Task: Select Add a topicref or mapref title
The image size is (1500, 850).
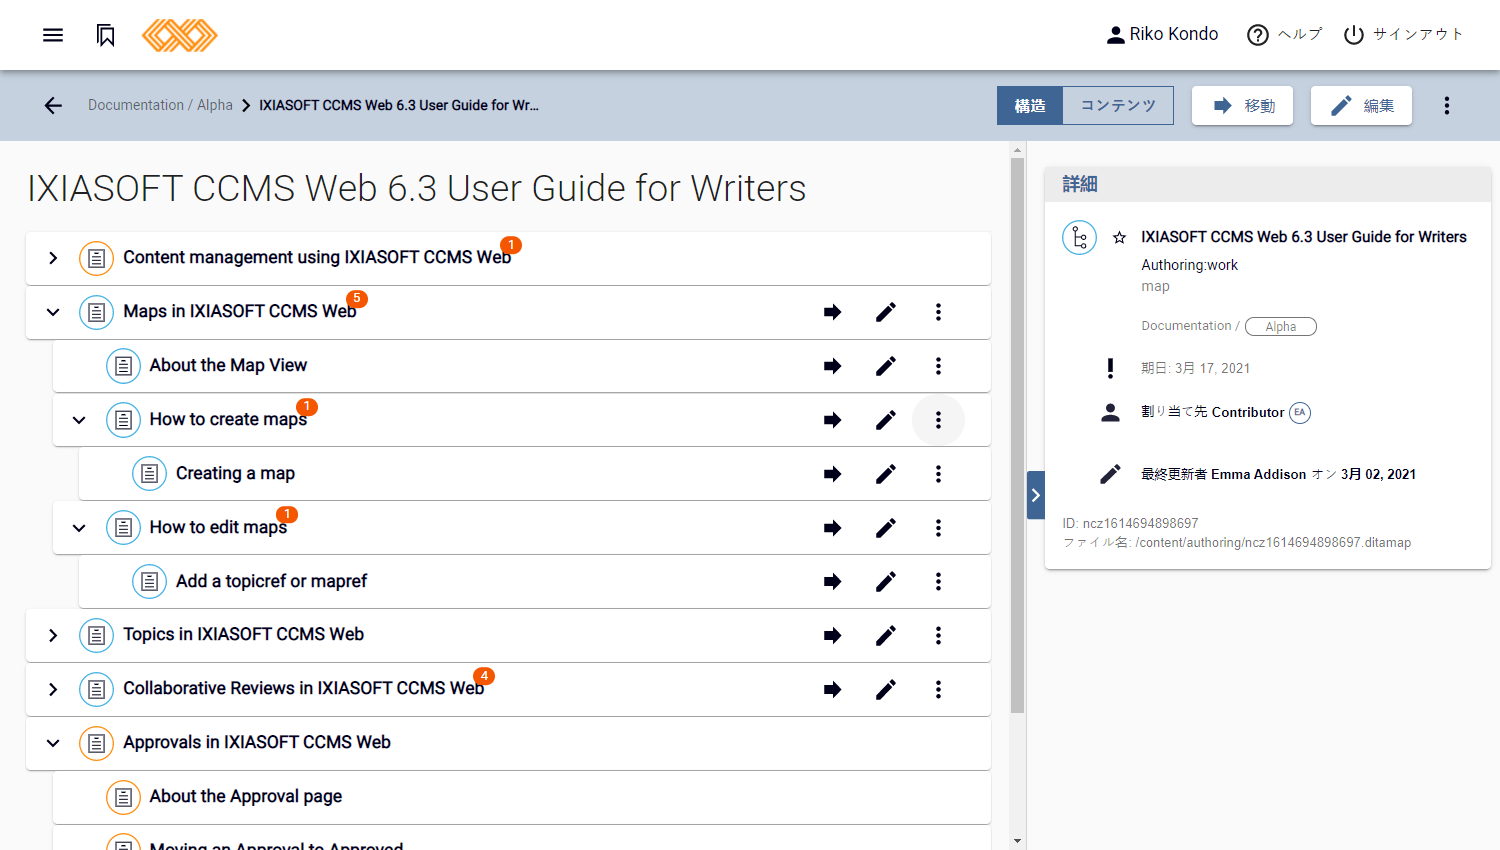Action: point(271,581)
